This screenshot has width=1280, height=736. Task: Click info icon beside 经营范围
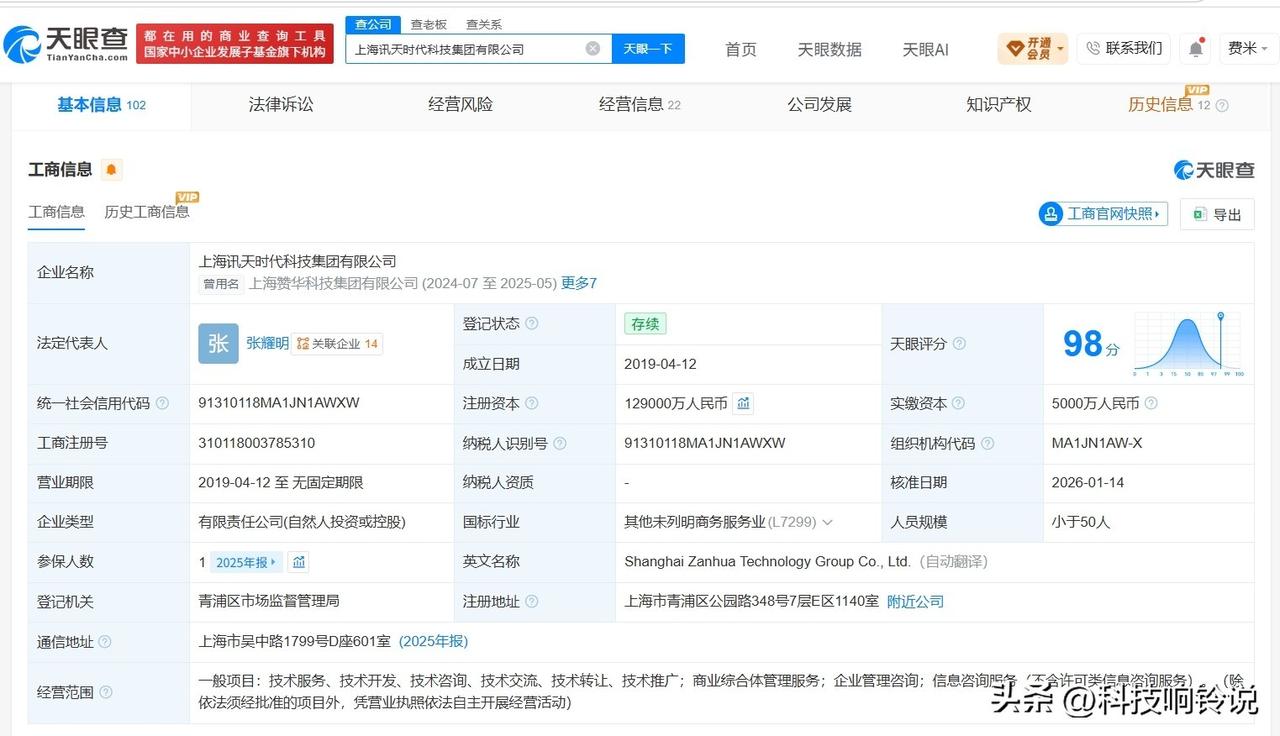pos(105,692)
